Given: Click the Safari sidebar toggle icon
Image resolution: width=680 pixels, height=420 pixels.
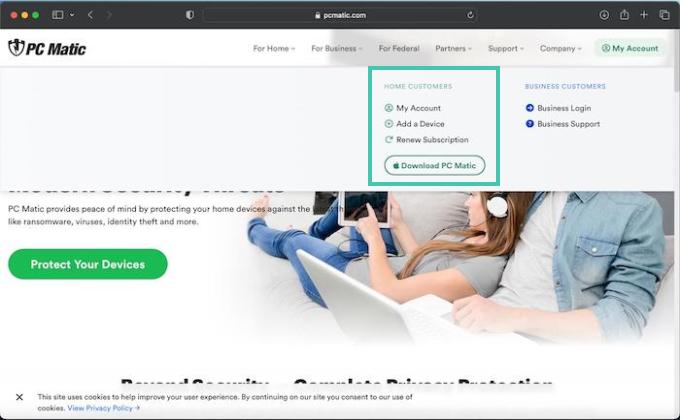Looking at the screenshot, I should coord(58,15).
